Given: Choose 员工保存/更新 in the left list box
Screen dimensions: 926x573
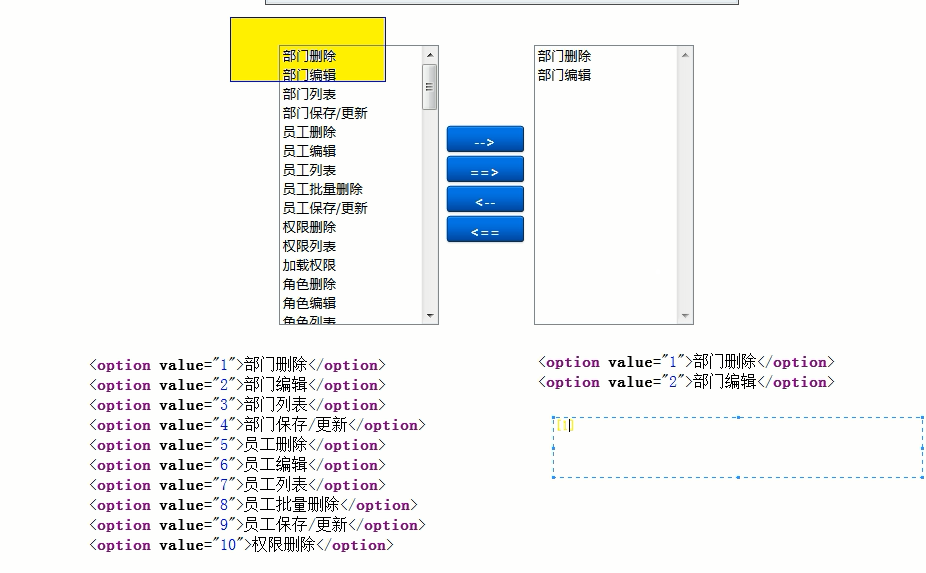Looking at the screenshot, I should [325, 208].
